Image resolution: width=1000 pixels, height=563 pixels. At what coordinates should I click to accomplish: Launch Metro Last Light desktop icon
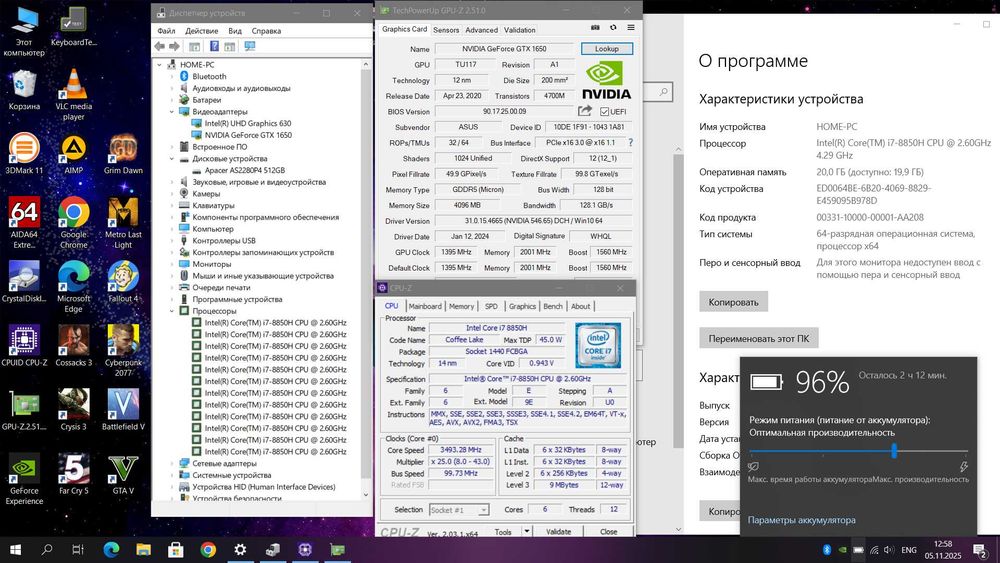pos(123,222)
